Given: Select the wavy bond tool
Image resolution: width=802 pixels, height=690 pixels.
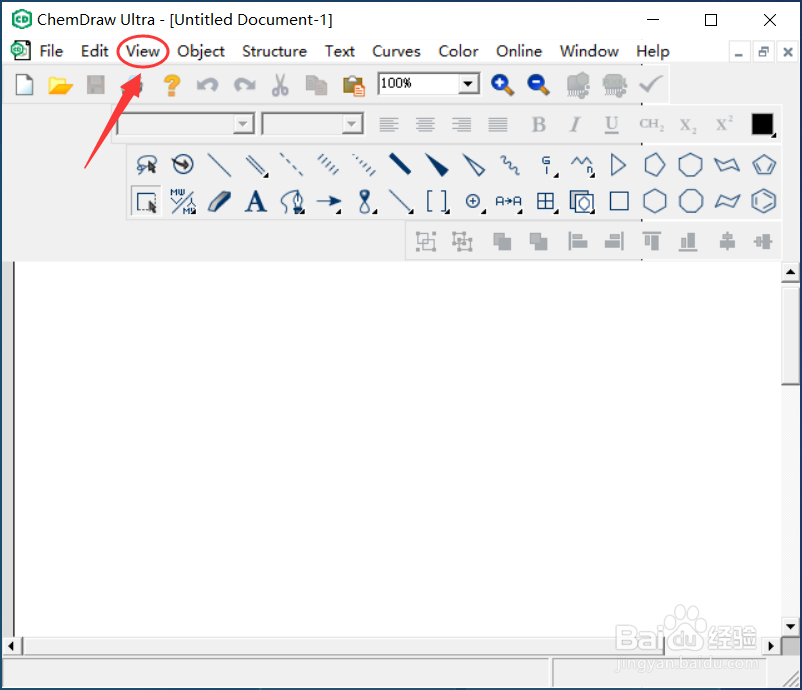Looking at the screenshot, I should click(509, 165).
